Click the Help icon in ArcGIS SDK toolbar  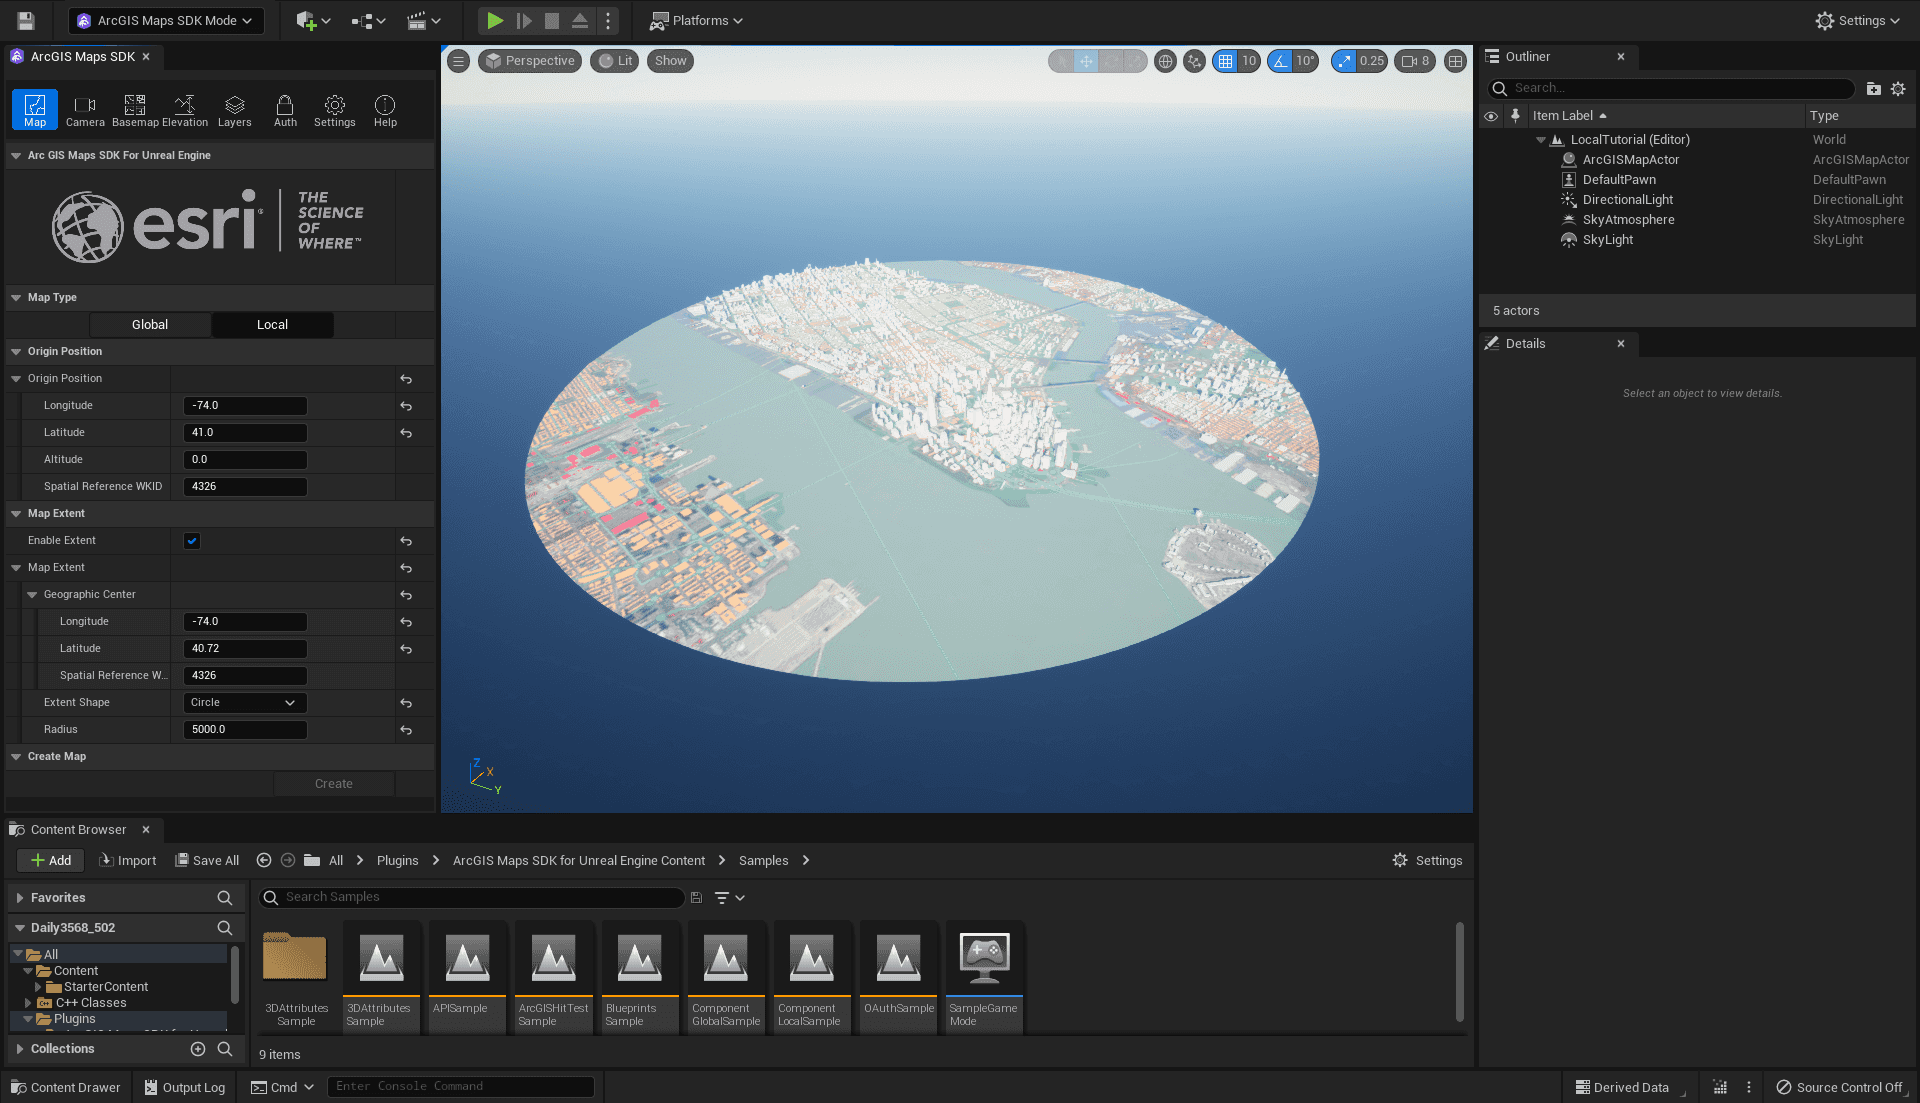coord(384,108)
